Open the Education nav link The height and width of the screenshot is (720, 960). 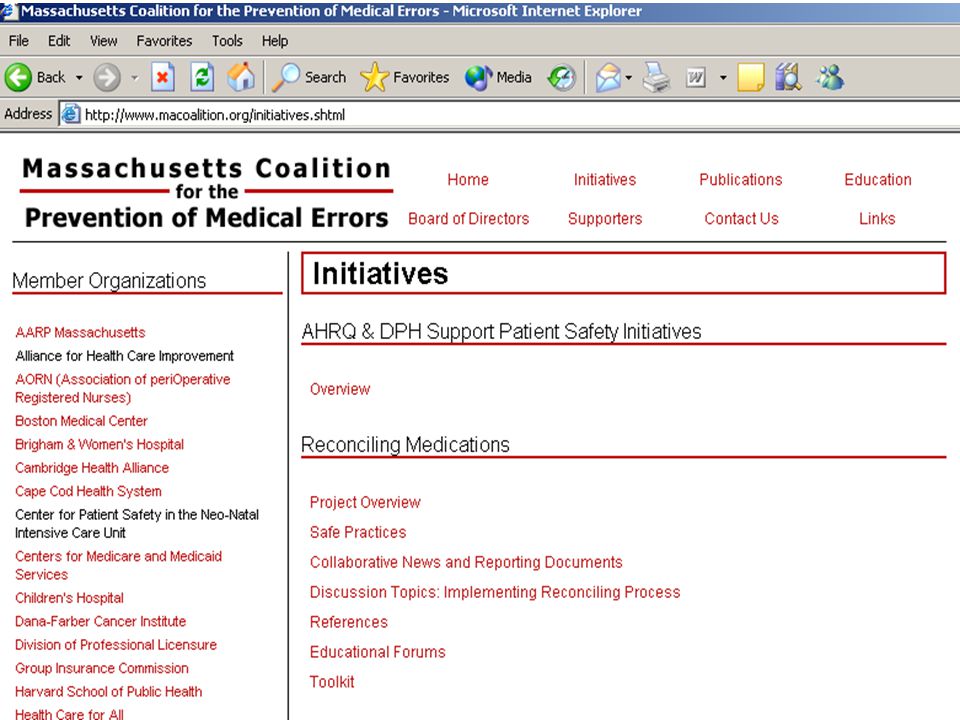(x=877, y=179)
